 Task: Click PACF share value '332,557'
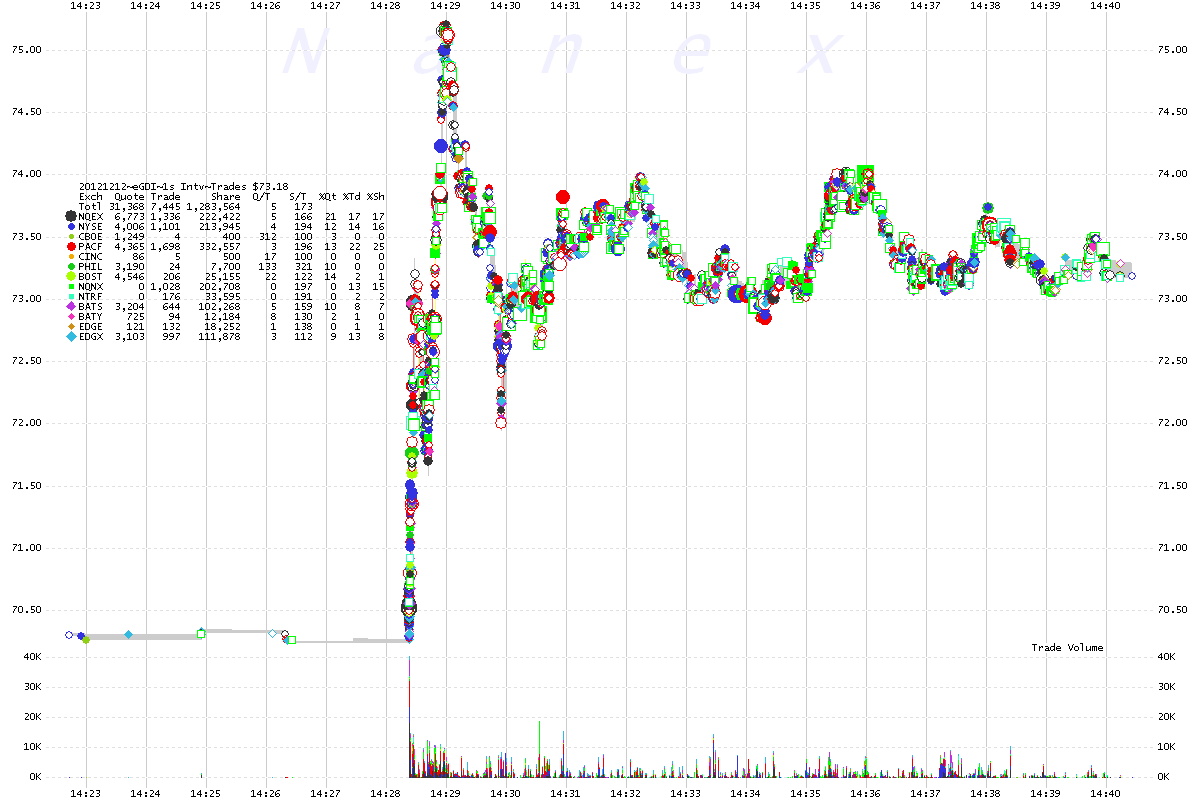click(x=222, y=246)
